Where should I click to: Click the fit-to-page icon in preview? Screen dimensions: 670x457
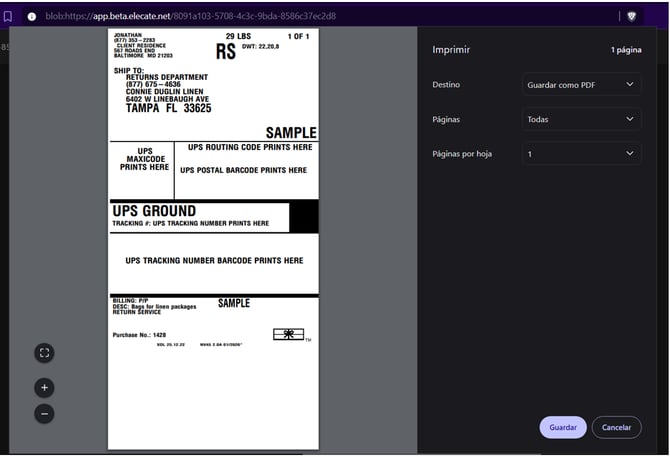coord(44,352)
